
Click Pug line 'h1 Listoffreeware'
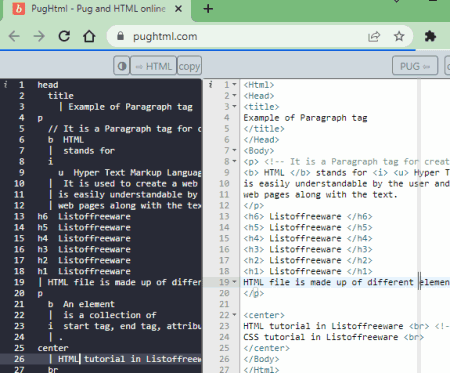click(84, 271)
